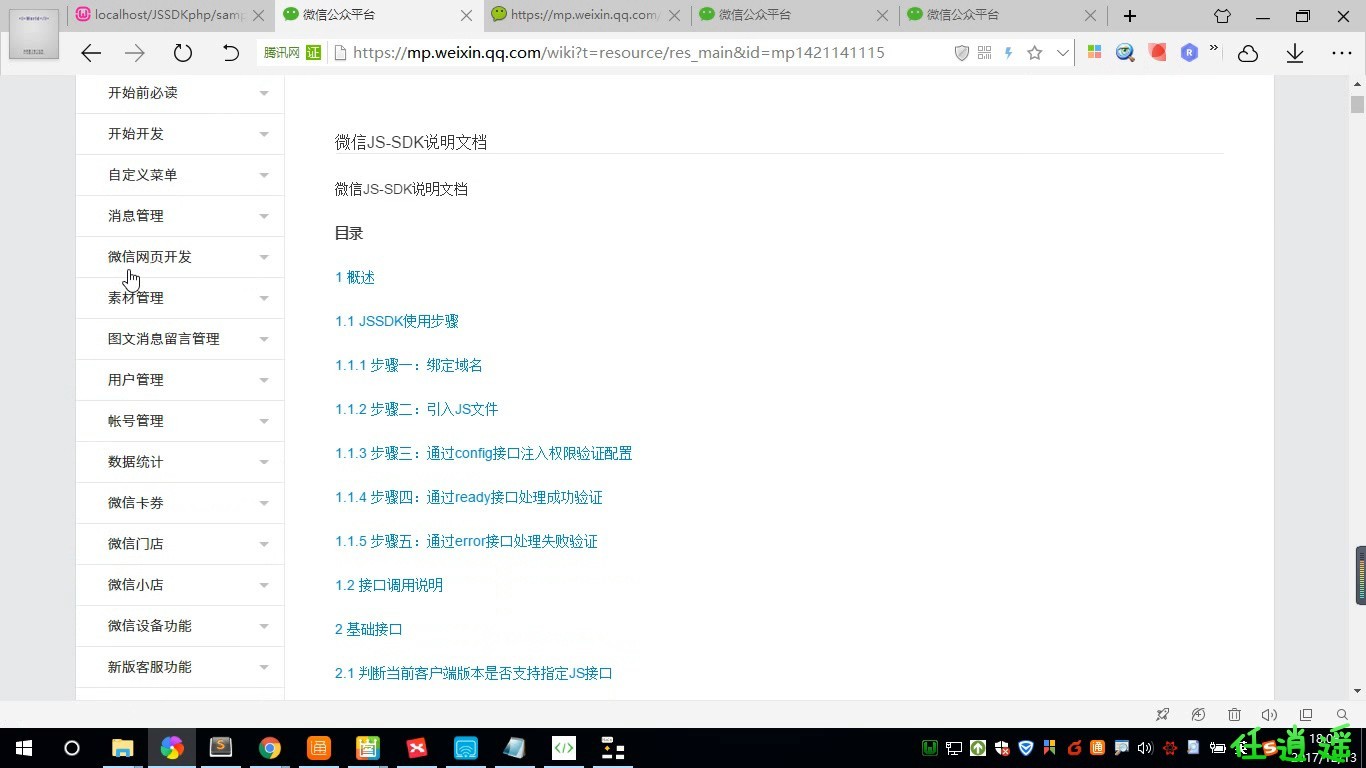Click the browser forward arrow
The image size is (1366, 768).
[x=135, y=53]
